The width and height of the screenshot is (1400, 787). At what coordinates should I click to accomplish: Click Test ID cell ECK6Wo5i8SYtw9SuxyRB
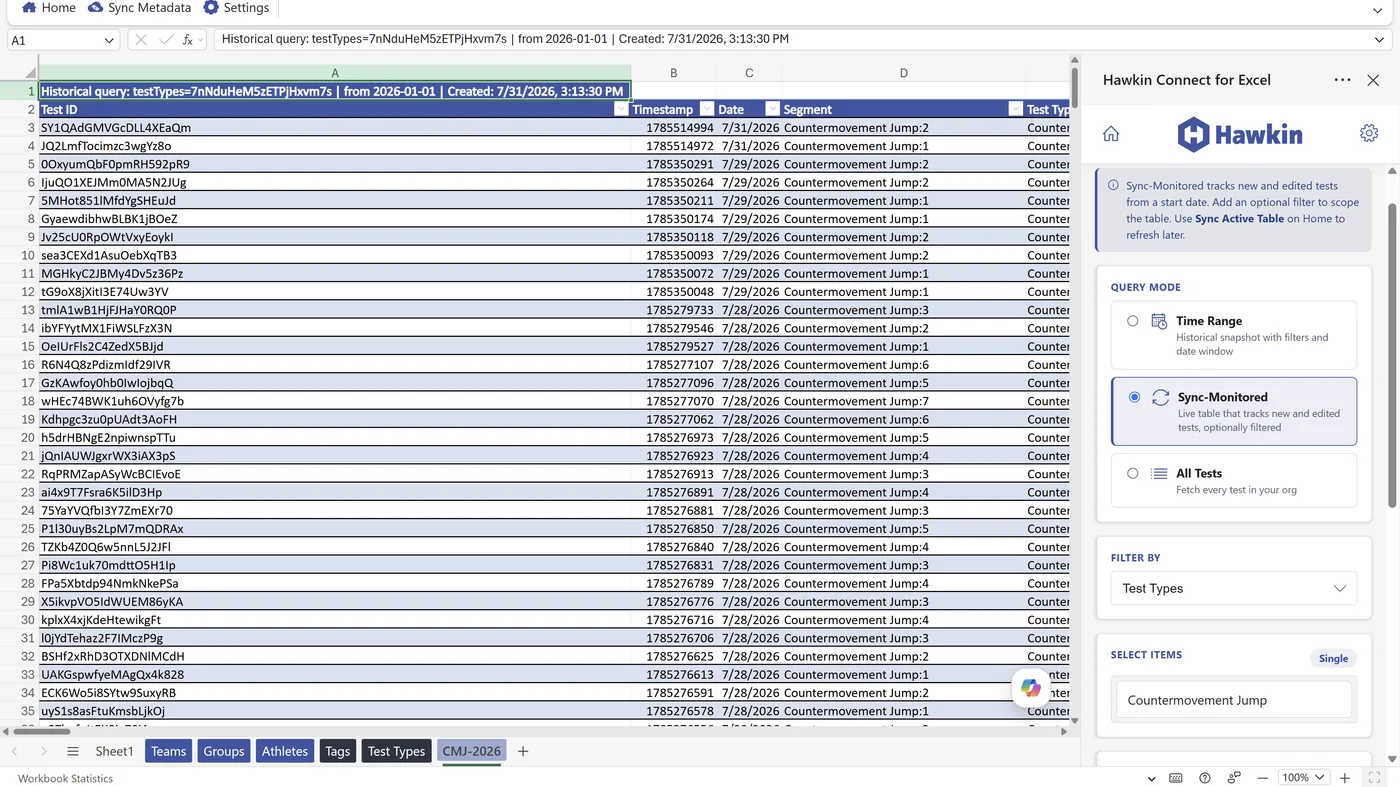pyautogui.click(x=335, y=693)
